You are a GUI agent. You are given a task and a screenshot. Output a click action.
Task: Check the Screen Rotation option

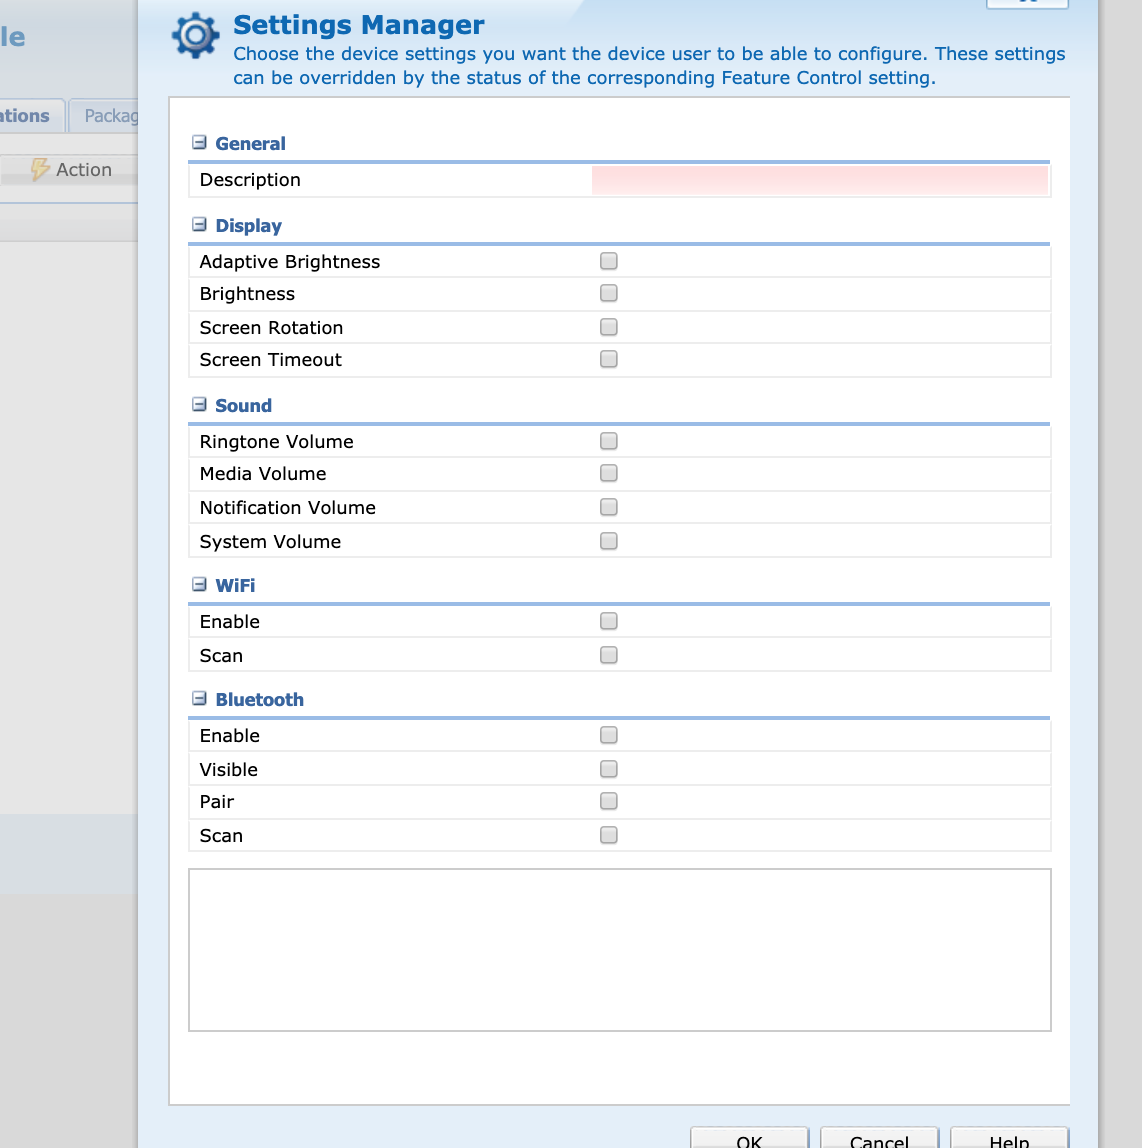pos(608,327)
